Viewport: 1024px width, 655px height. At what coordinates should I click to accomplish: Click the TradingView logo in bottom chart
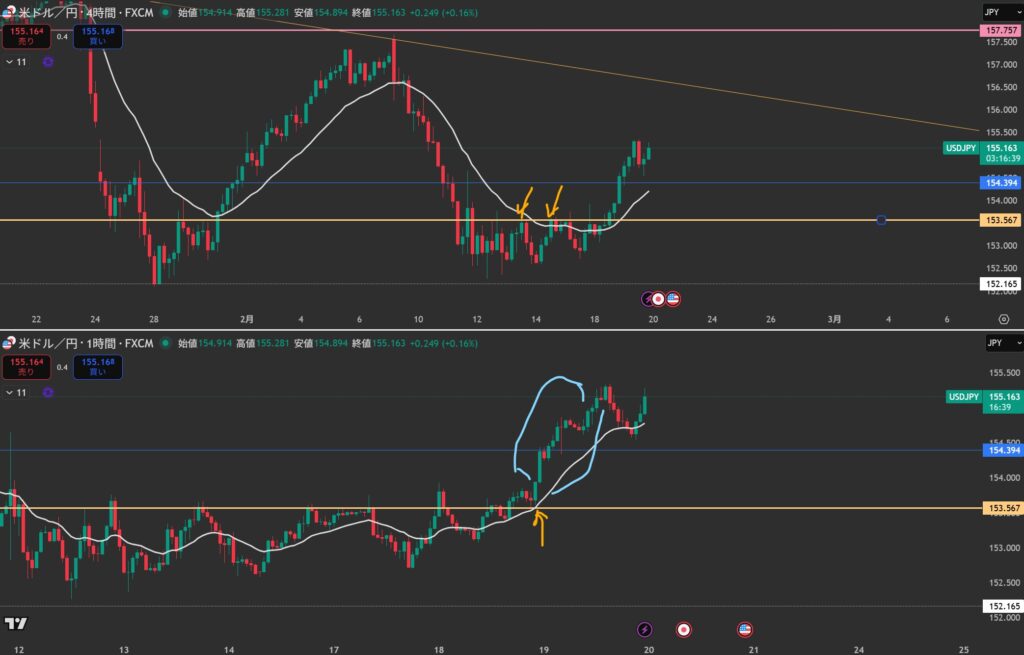pyautogui.click(x=16, y=623)
